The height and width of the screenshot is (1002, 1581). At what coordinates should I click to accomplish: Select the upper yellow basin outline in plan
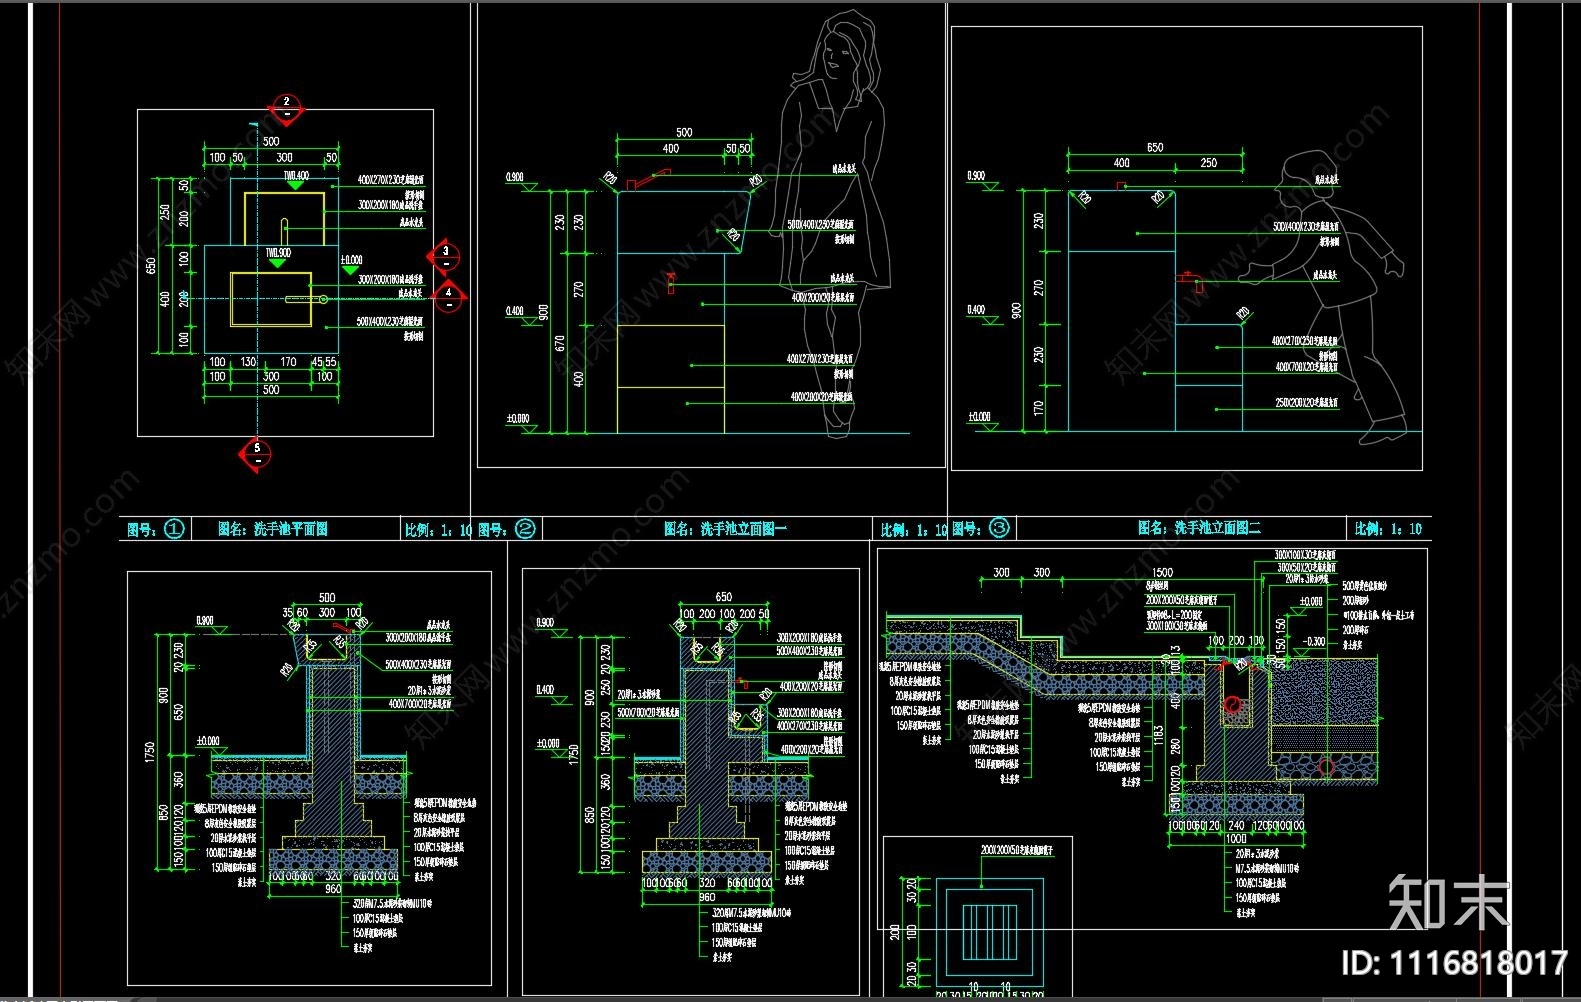pyautogui.click(x=284, y=219)
